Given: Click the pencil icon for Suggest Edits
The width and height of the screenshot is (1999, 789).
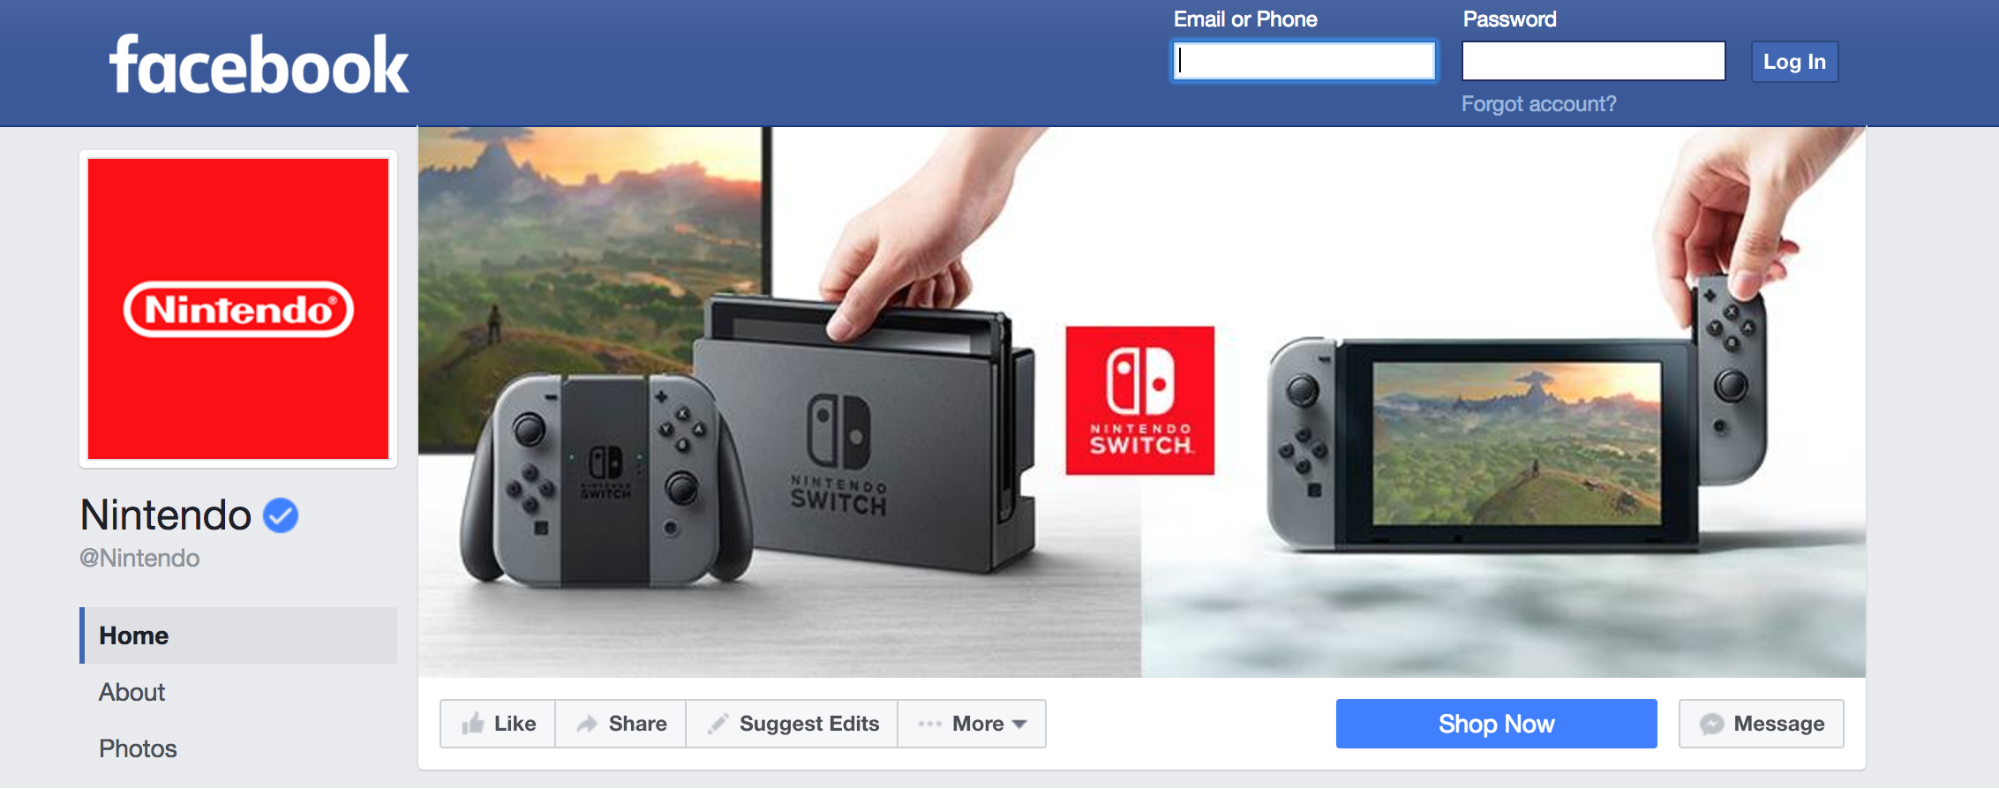Looking at the screenshot, I should (717, 724).
